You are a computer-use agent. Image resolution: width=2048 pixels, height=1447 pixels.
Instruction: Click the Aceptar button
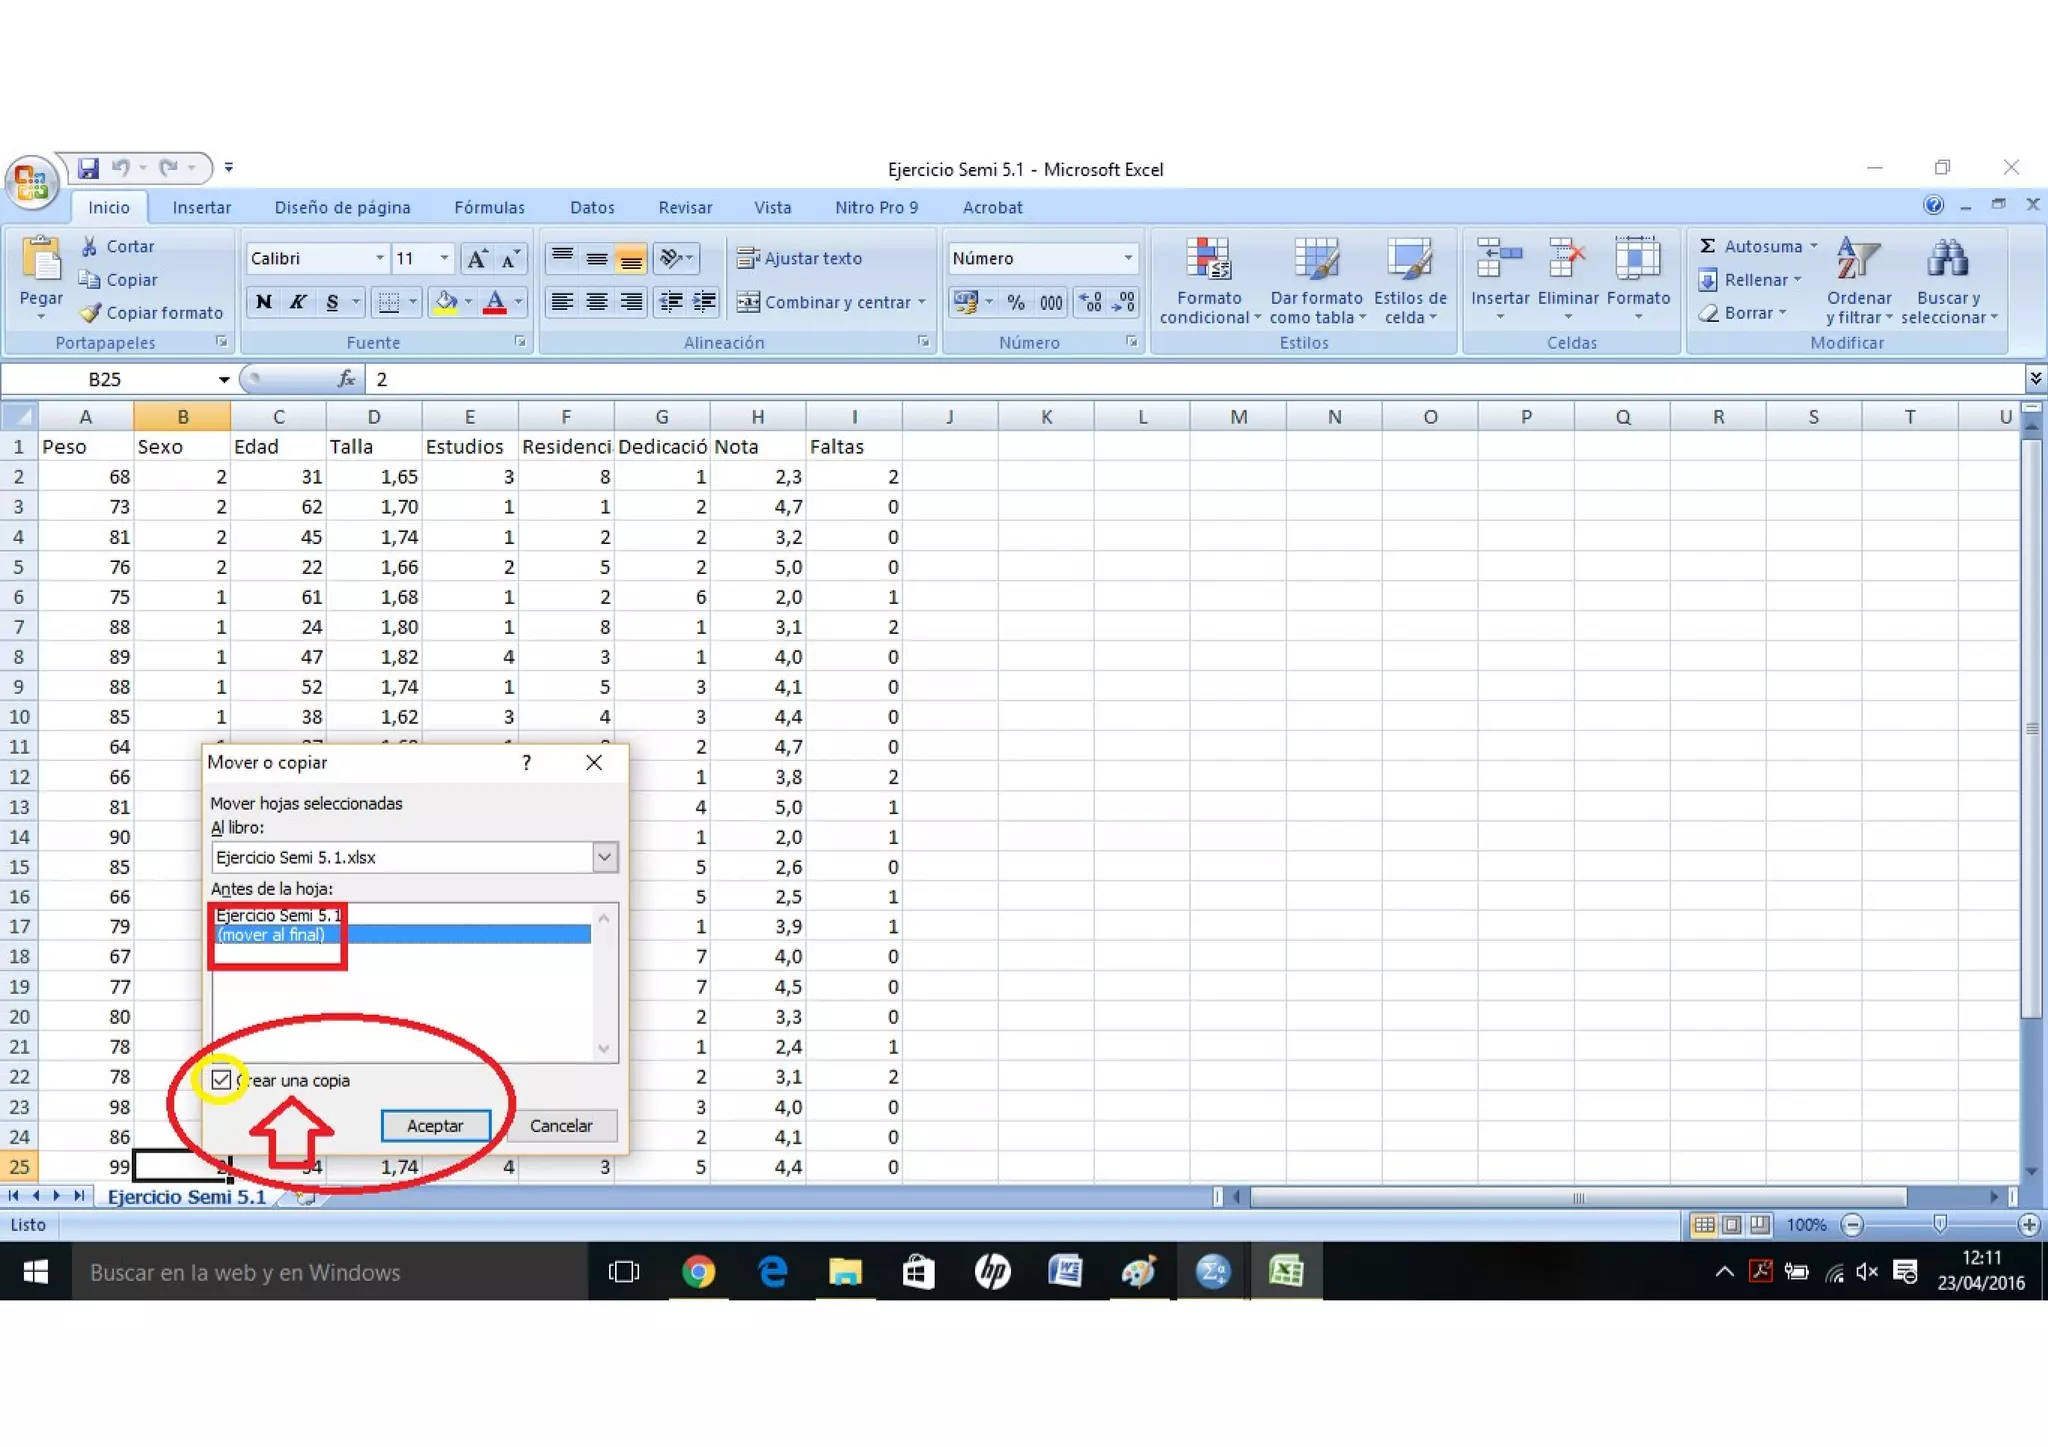tap(435, 1126)
